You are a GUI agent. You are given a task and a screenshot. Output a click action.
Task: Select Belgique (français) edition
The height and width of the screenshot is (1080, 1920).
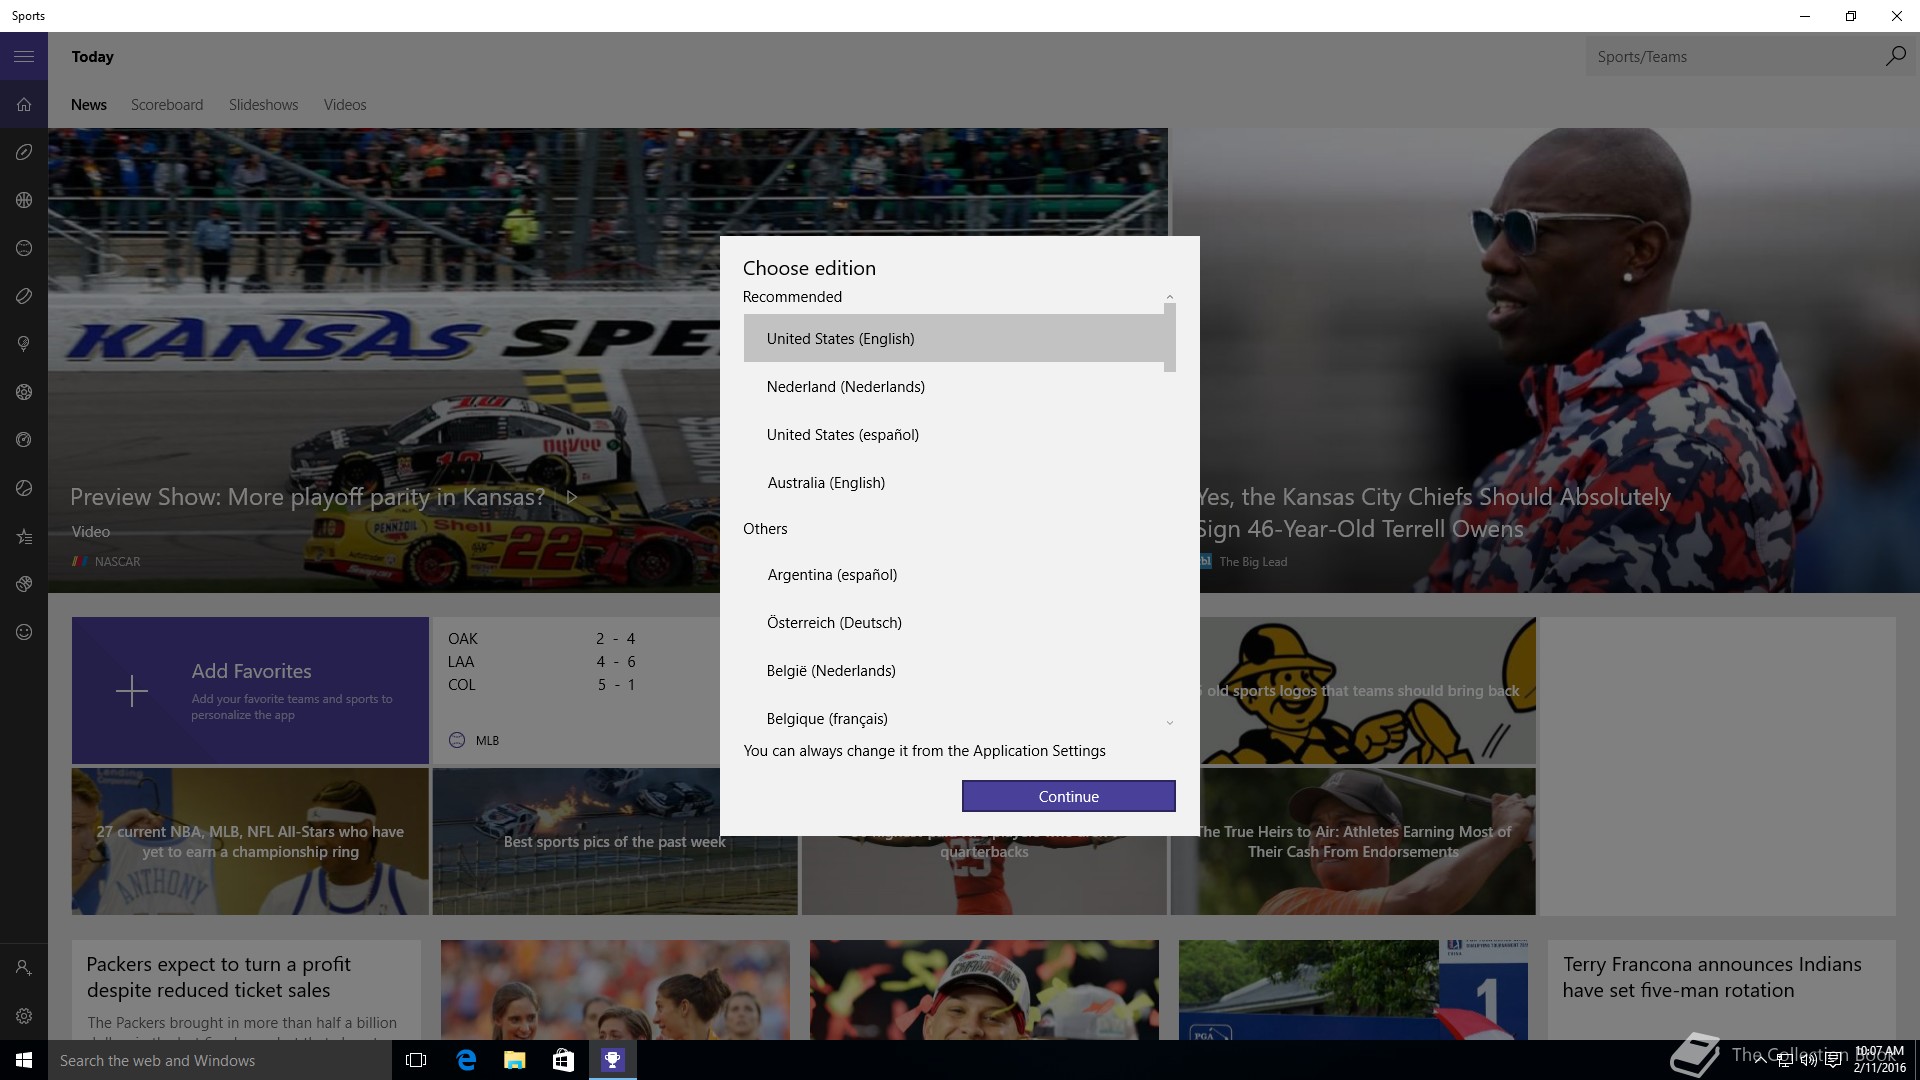click(954, 716)
